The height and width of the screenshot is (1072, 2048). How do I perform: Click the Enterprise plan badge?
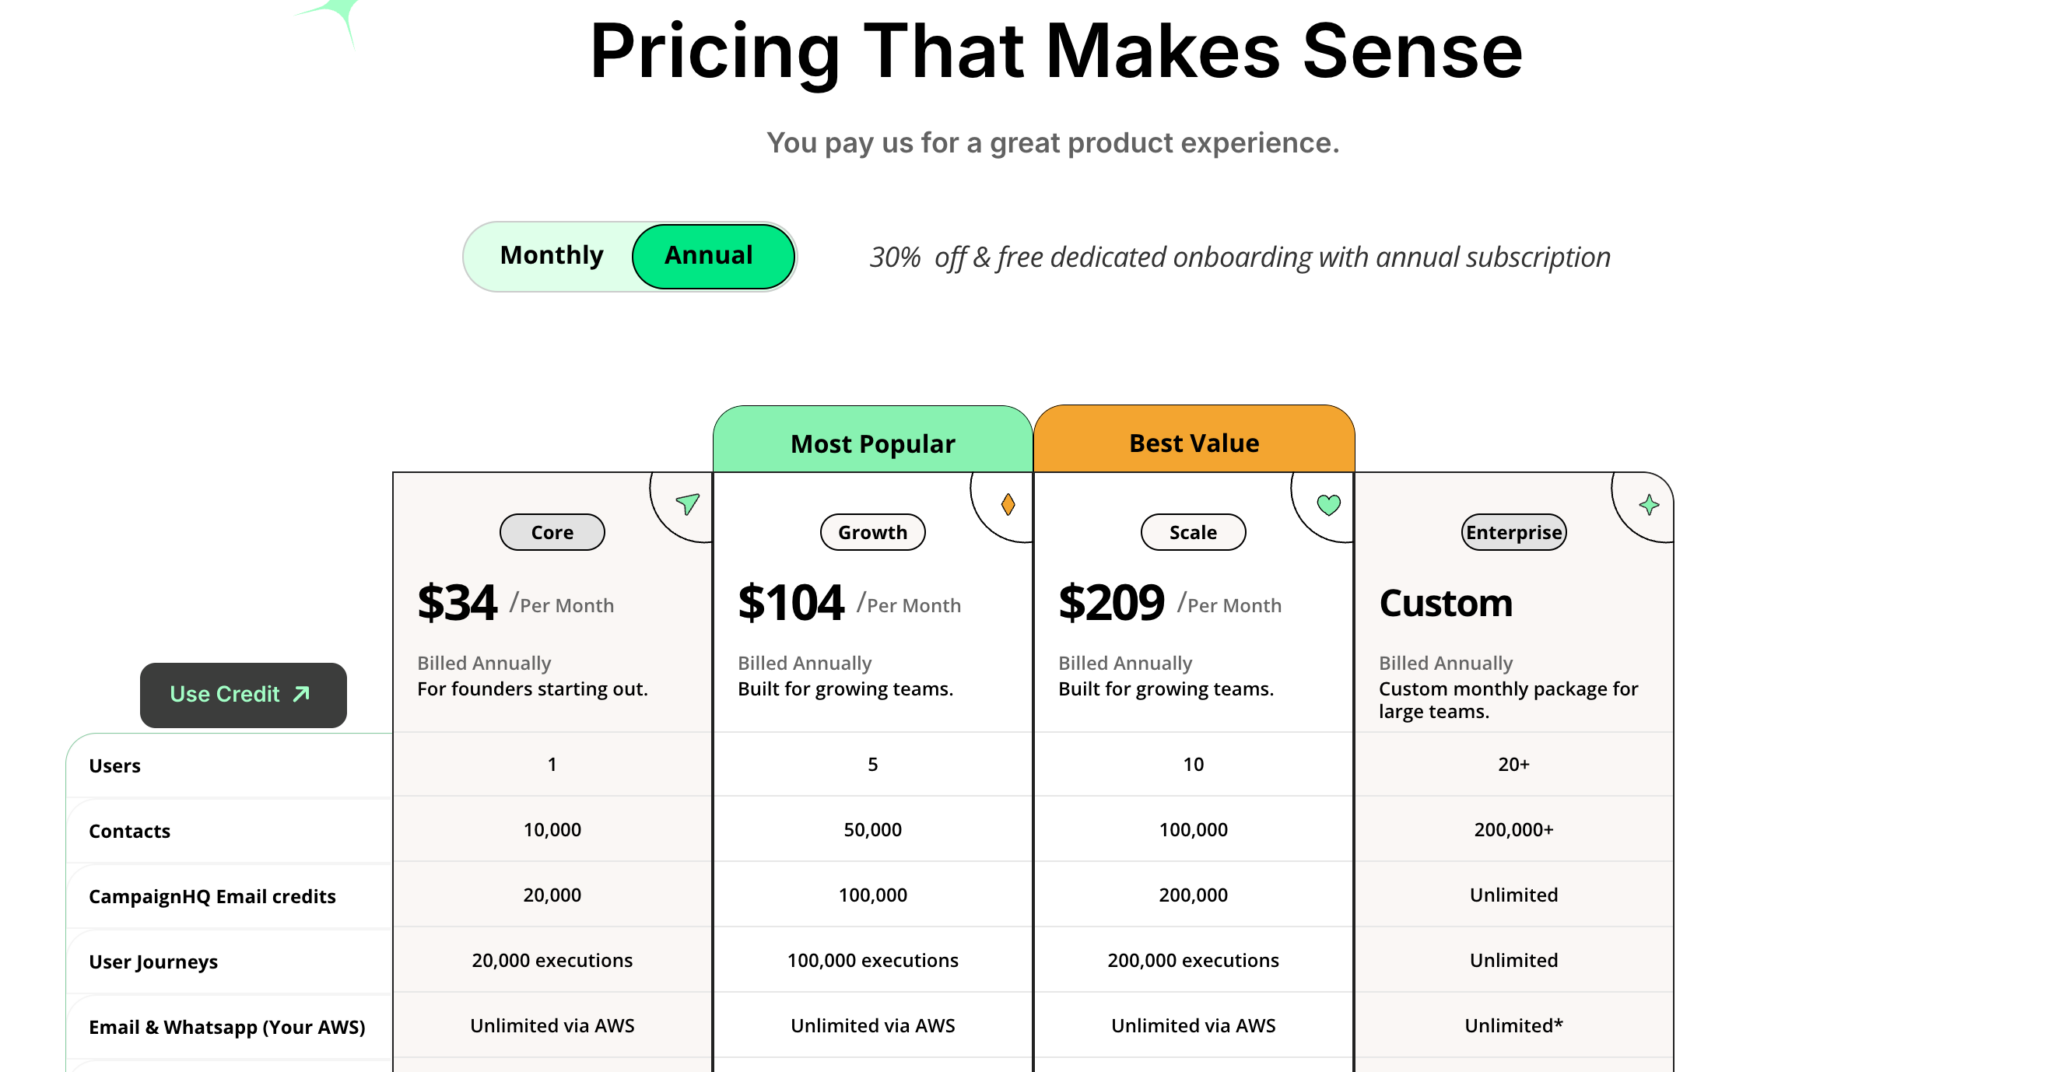tap(1513, 532)
